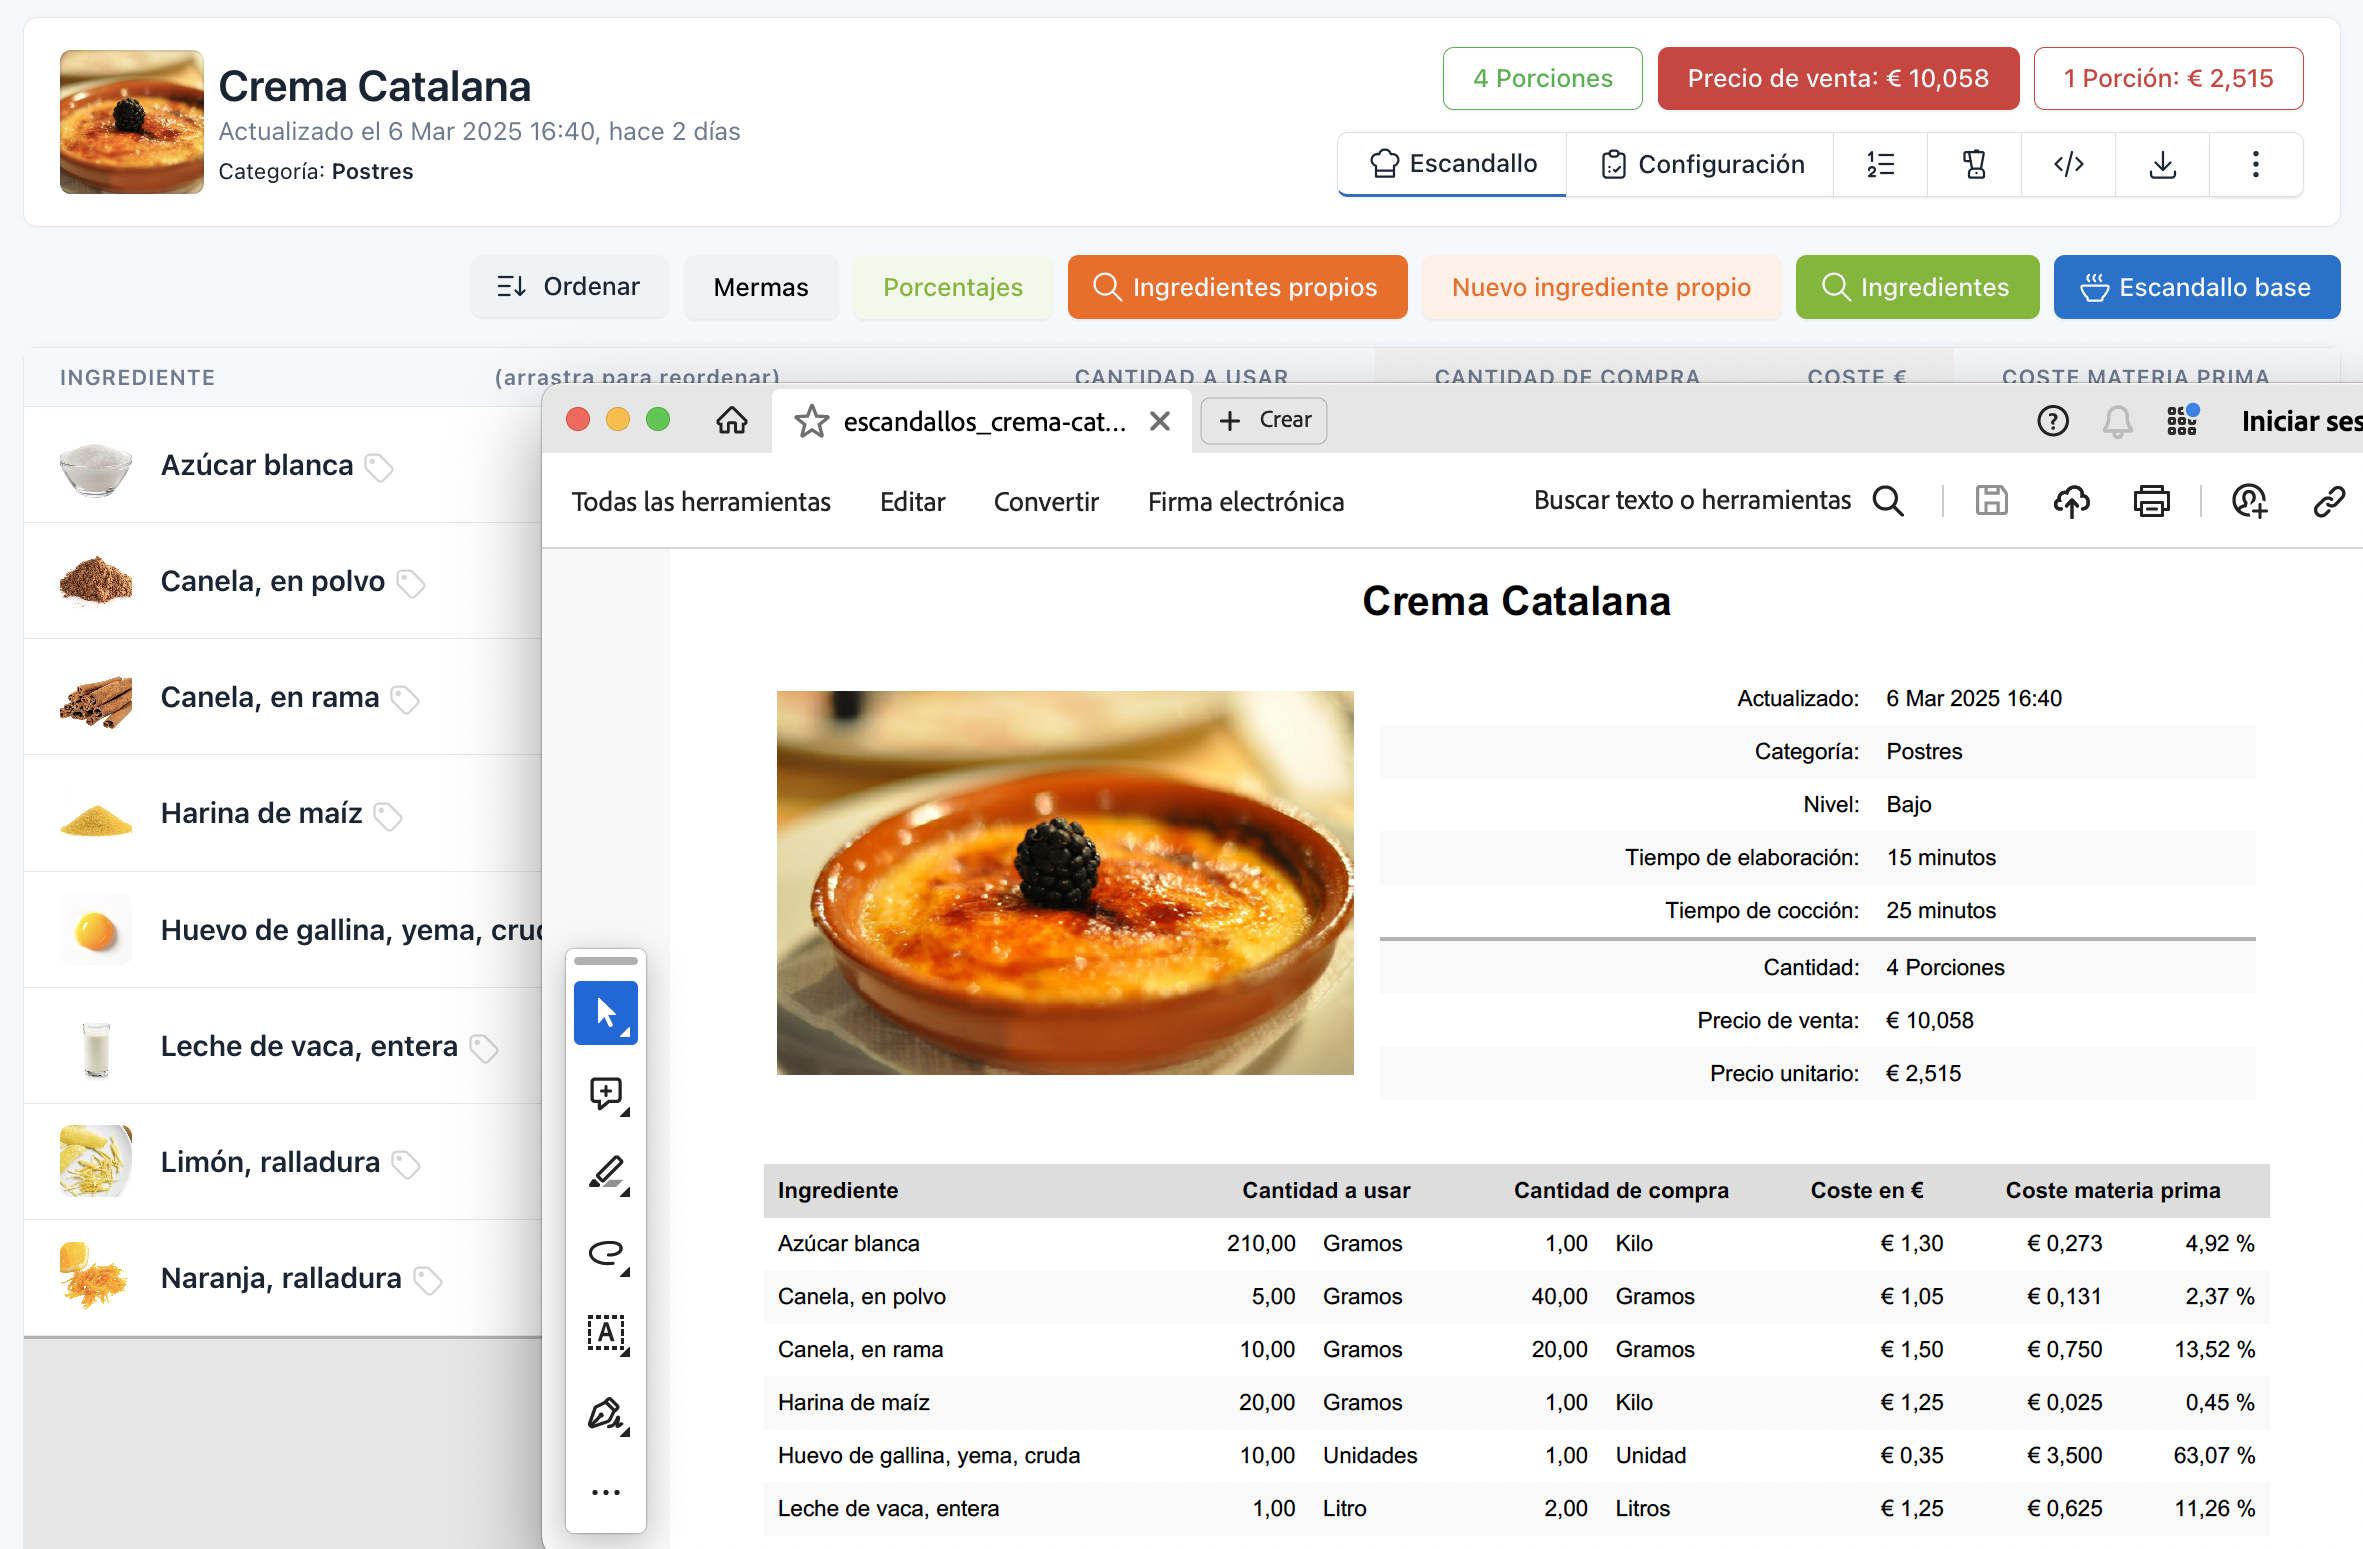Screen dimensions: 2363x1549
Task: Open the blender appliance icon tab
Action: pyautogui.click(x=1974, y=164)
